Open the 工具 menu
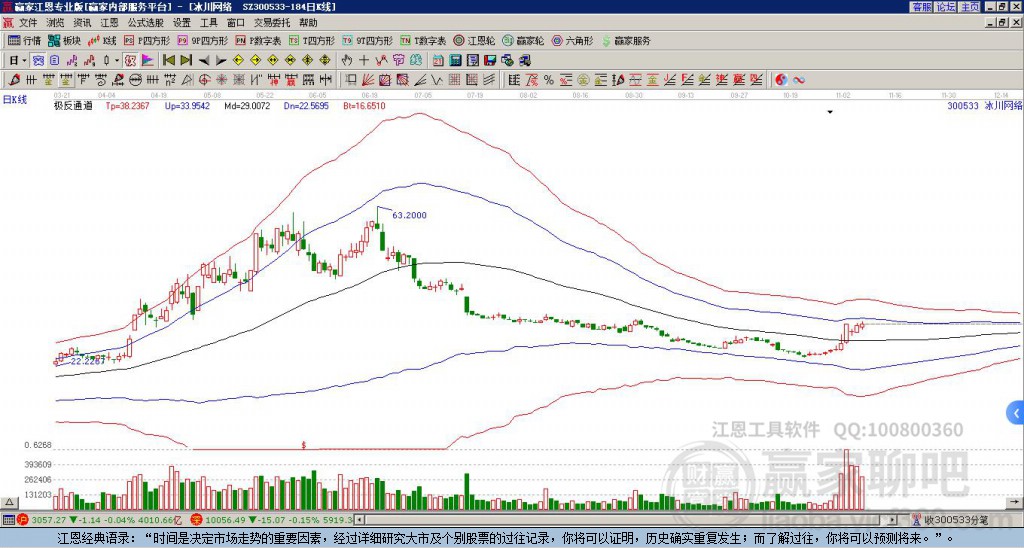 click(x=208, y=23)
